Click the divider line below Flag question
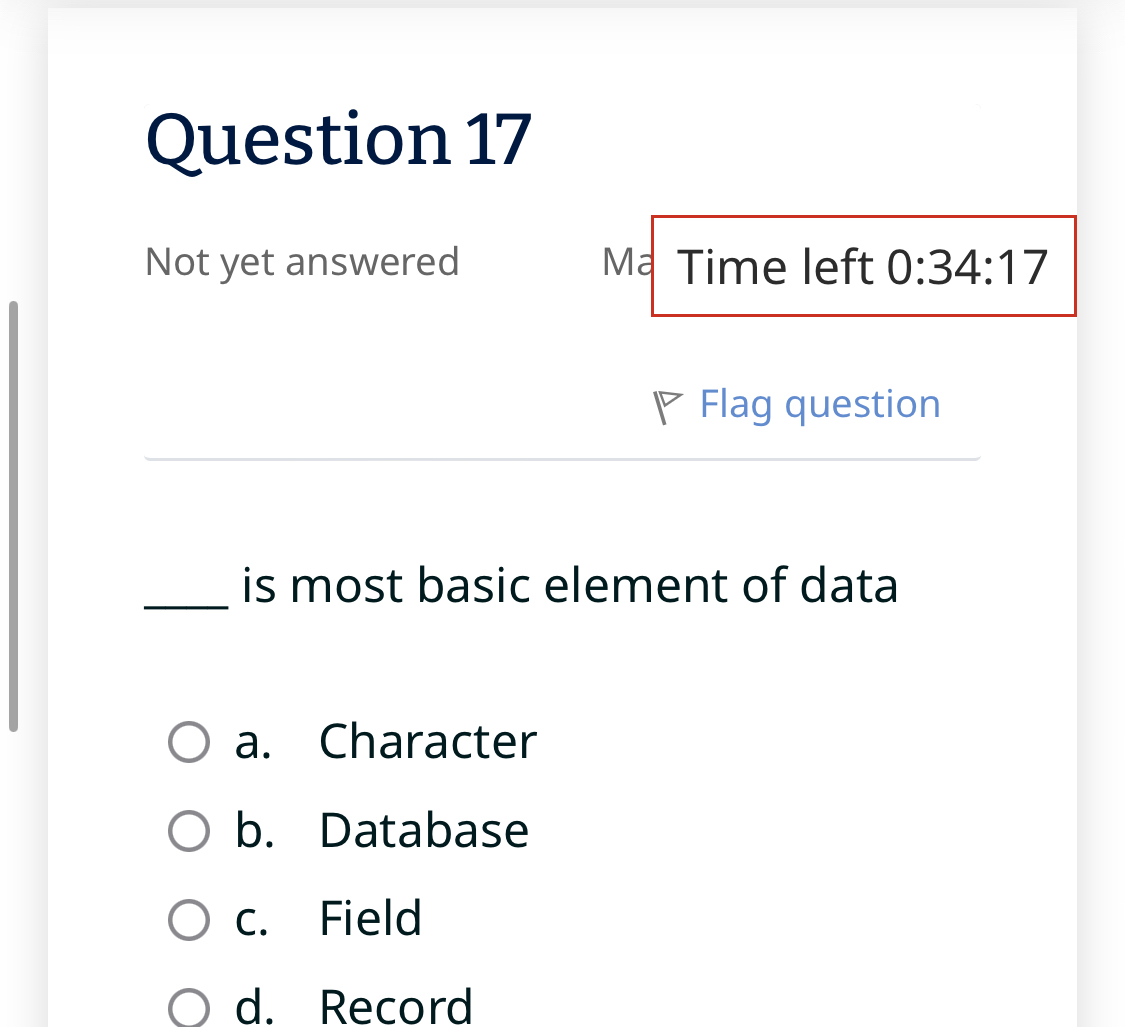Screen dimensions: 1125x1027 (562, 459)
